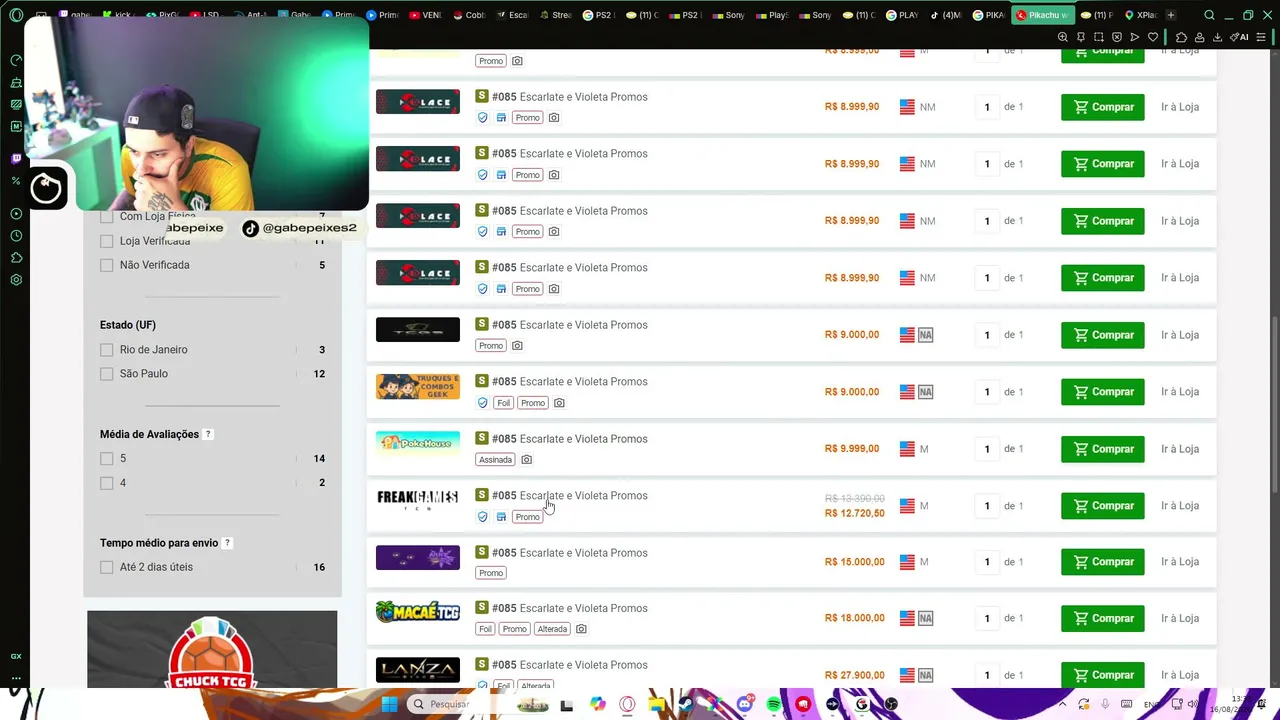Check rating 5 filter checkbox

(107, 459)
